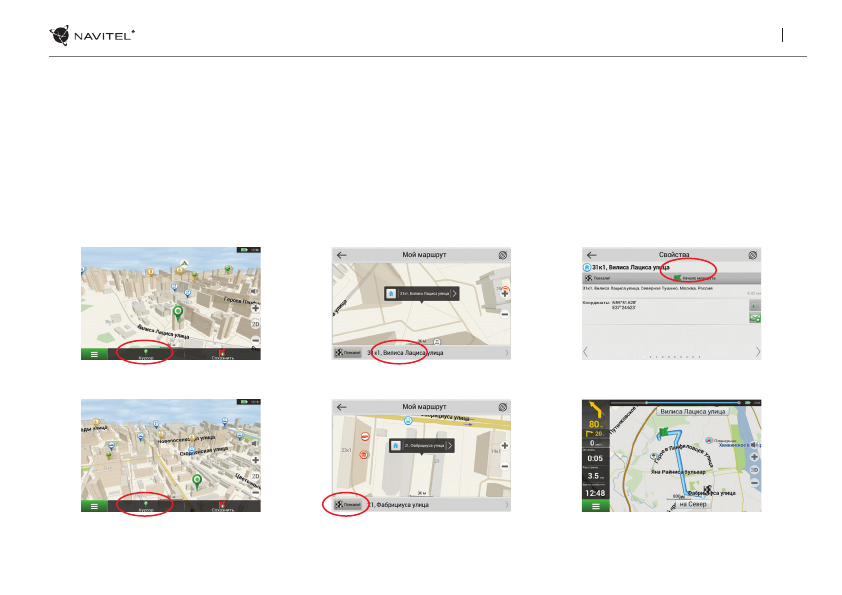
Task: Click home icon in Фабрициуса улица popup
Action: click(x=396, y=446)
